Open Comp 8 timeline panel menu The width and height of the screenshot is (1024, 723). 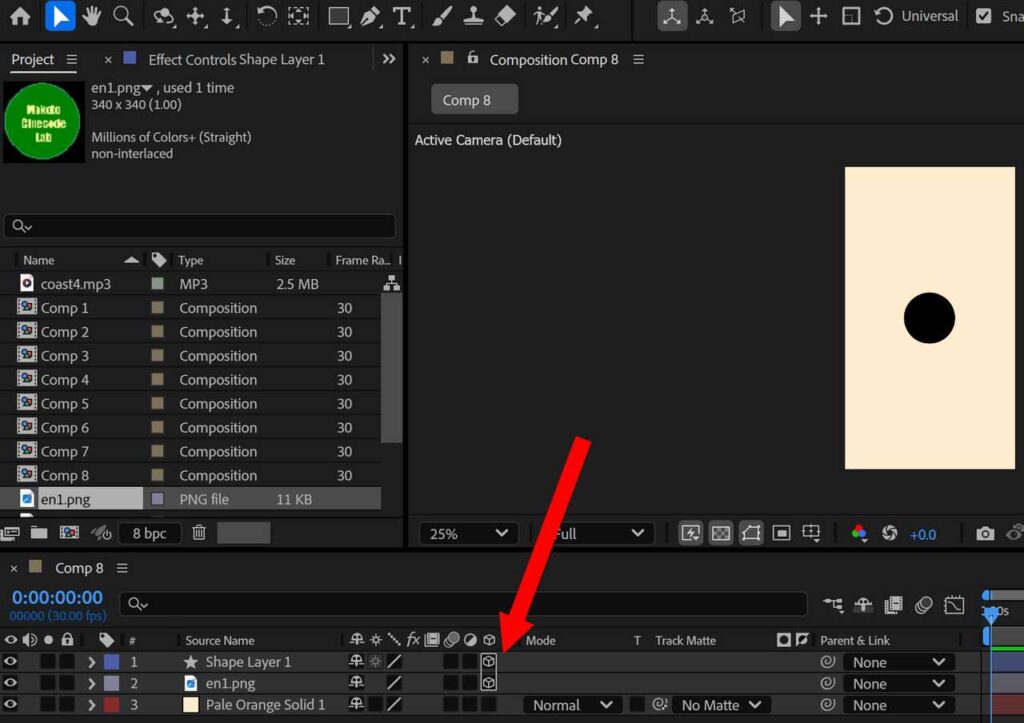pos(122,568)
